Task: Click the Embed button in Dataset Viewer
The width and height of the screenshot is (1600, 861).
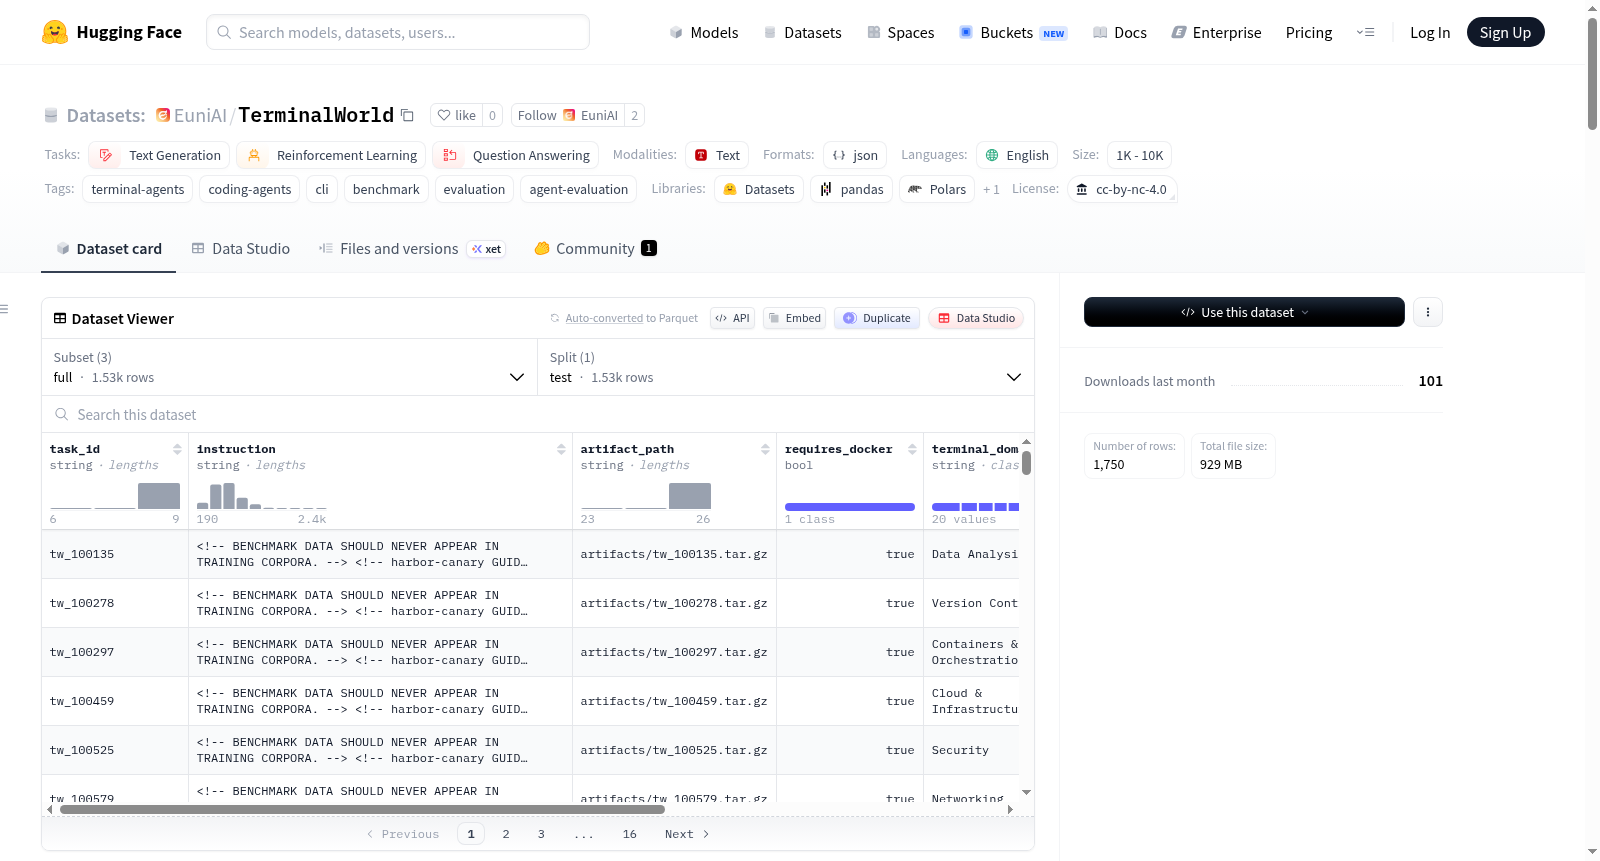Action: coord(795,318)
